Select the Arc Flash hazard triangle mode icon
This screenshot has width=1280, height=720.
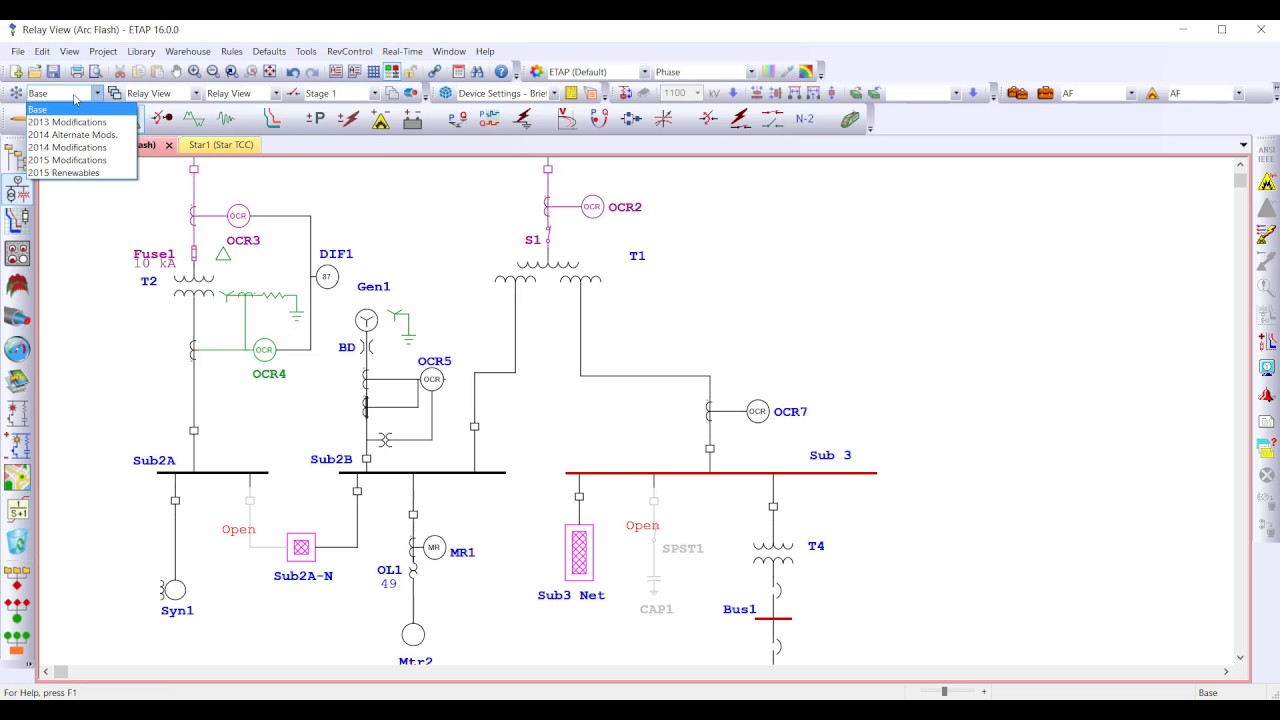point(381,119)
